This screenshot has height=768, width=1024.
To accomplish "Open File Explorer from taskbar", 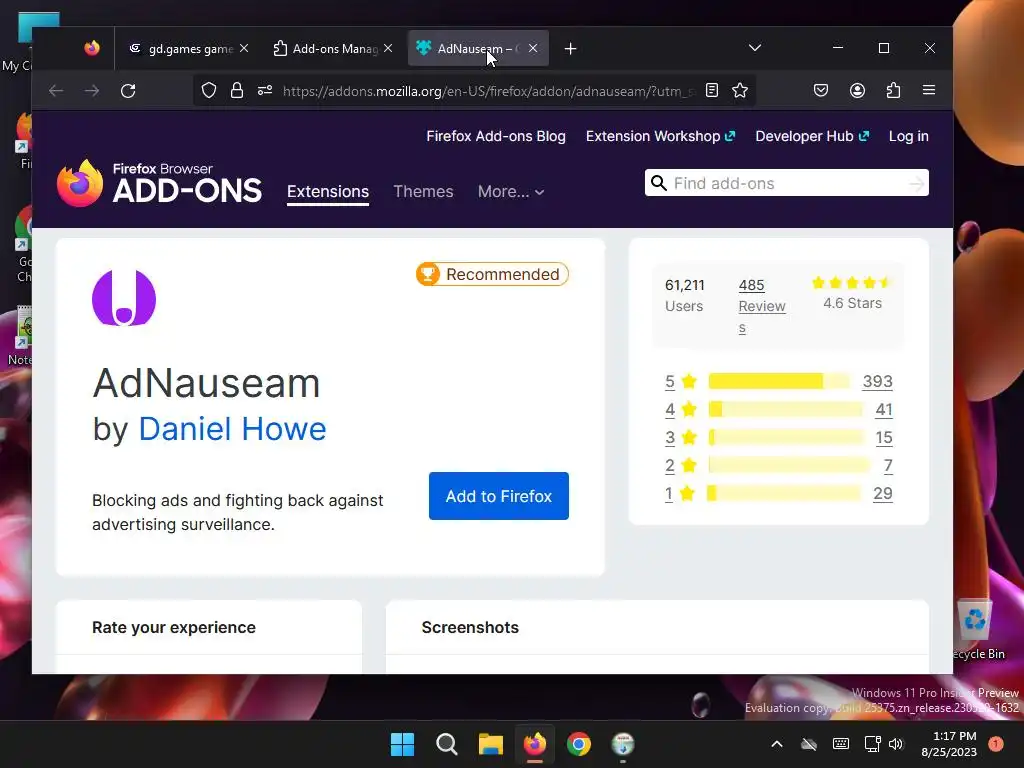I will [490, 744].
